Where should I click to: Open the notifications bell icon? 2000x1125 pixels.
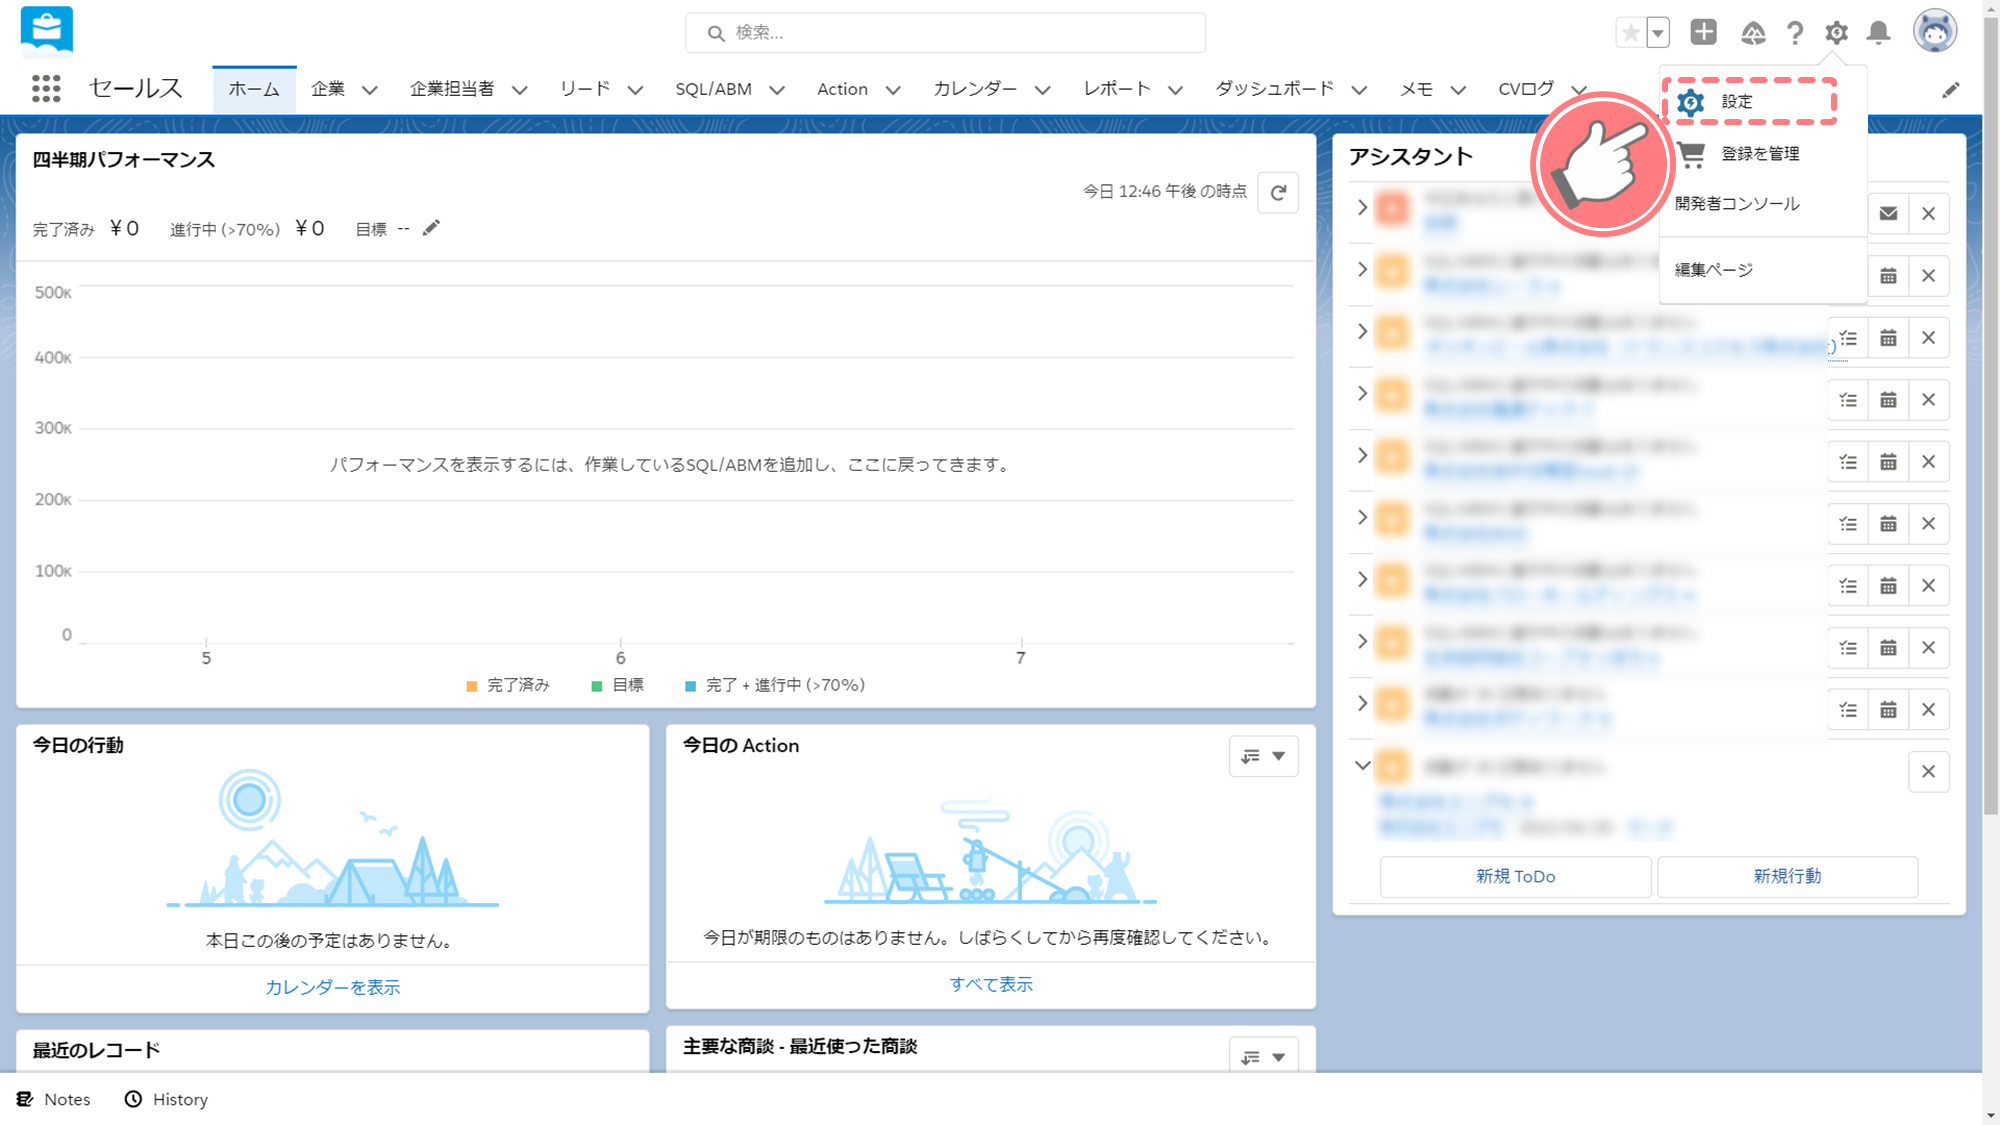click(1879, 33)
